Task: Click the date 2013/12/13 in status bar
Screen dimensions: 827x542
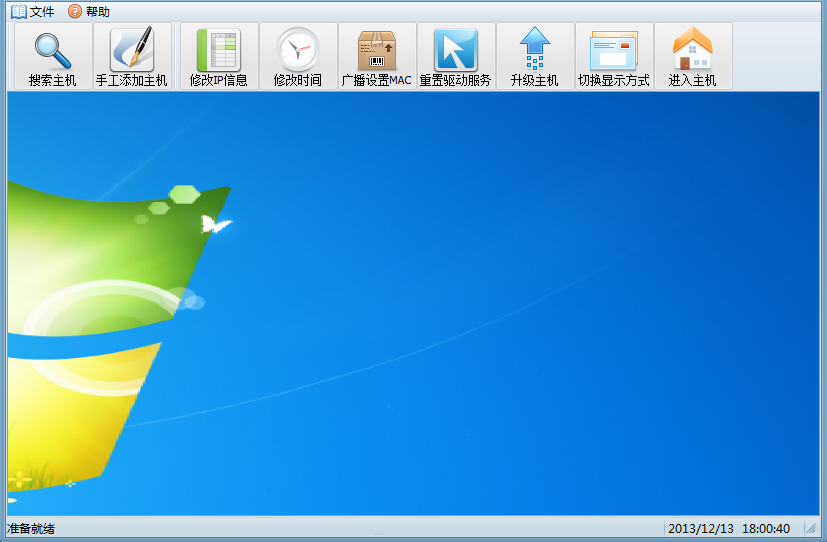Action: pyautogui.click(x=700, y=528)
